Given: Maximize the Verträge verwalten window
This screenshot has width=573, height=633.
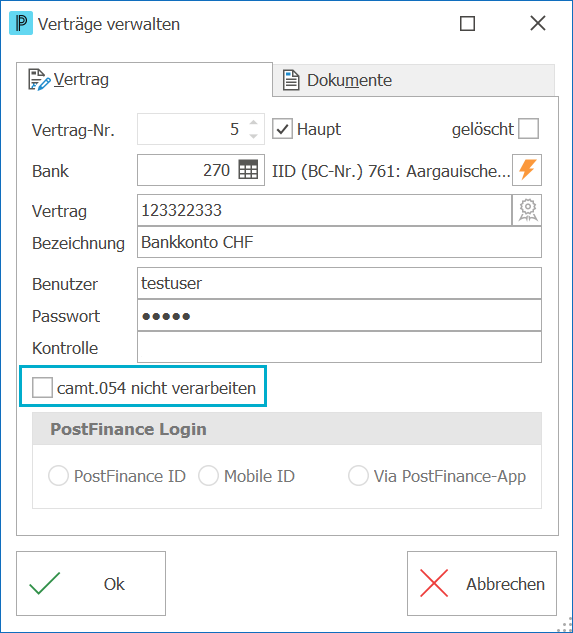Looking at the screenshot, I should [x=467, y=23].
